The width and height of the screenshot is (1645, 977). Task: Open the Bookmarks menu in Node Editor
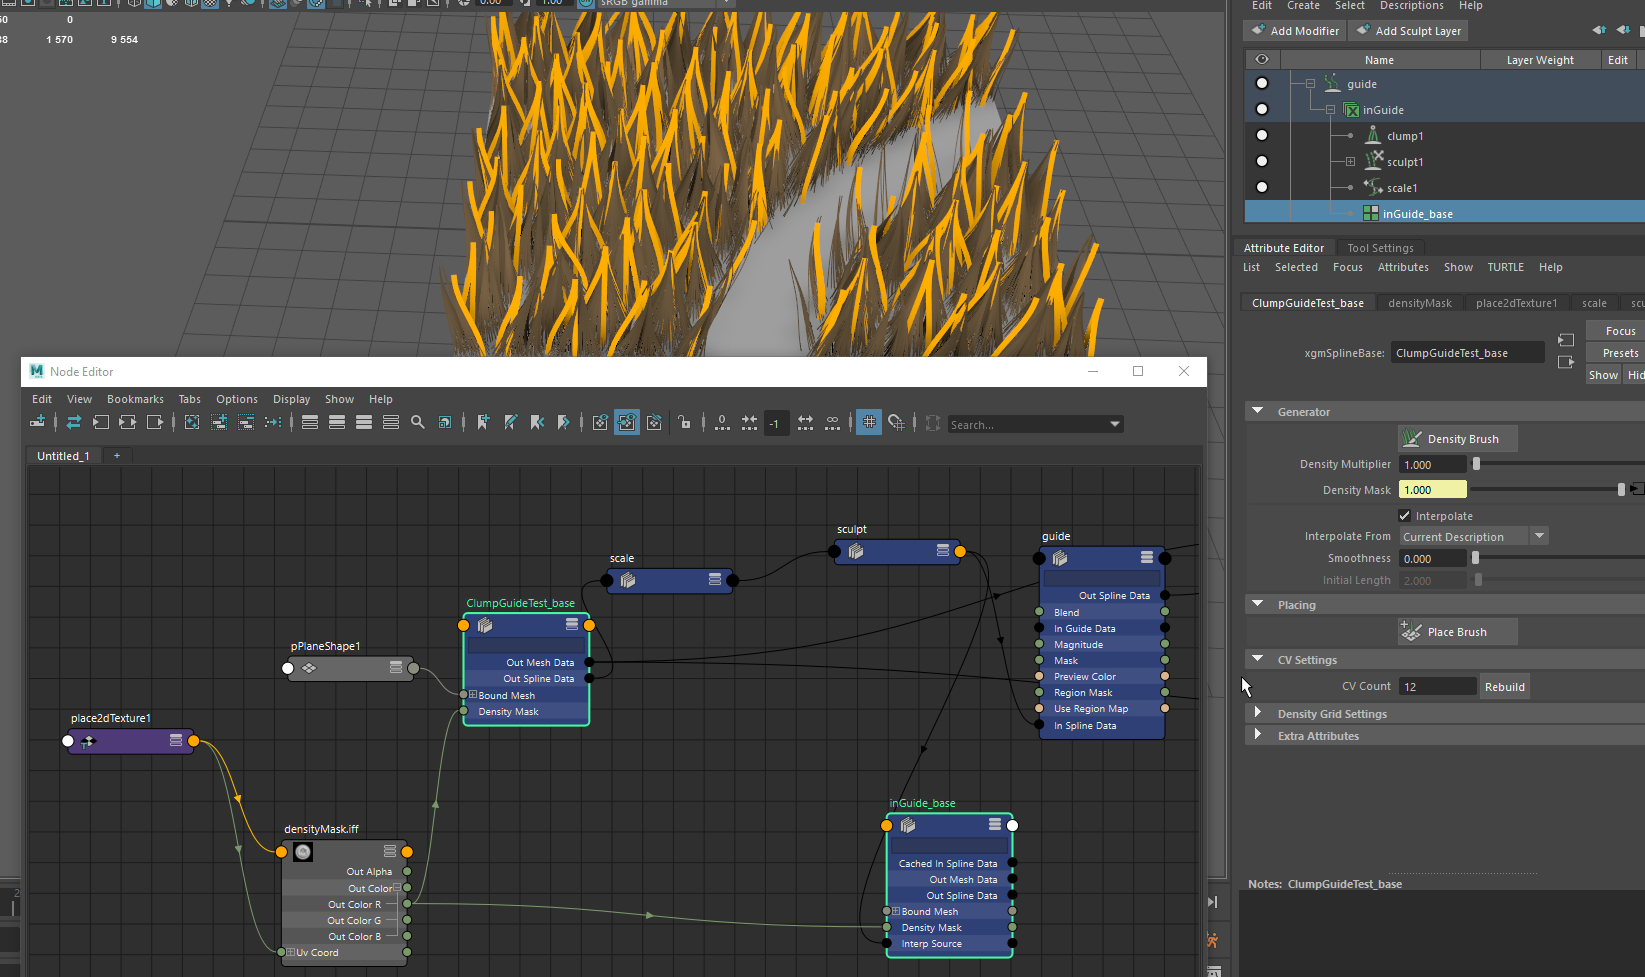pos(135,399)
